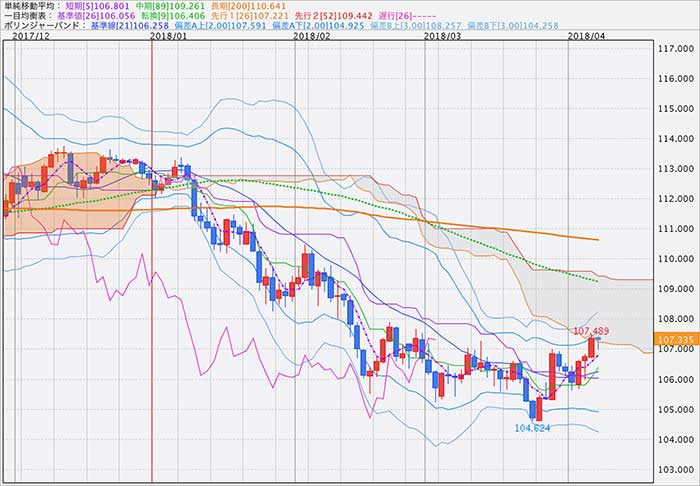
Task: Click the 103.000 price axis label
Action: 674,470
